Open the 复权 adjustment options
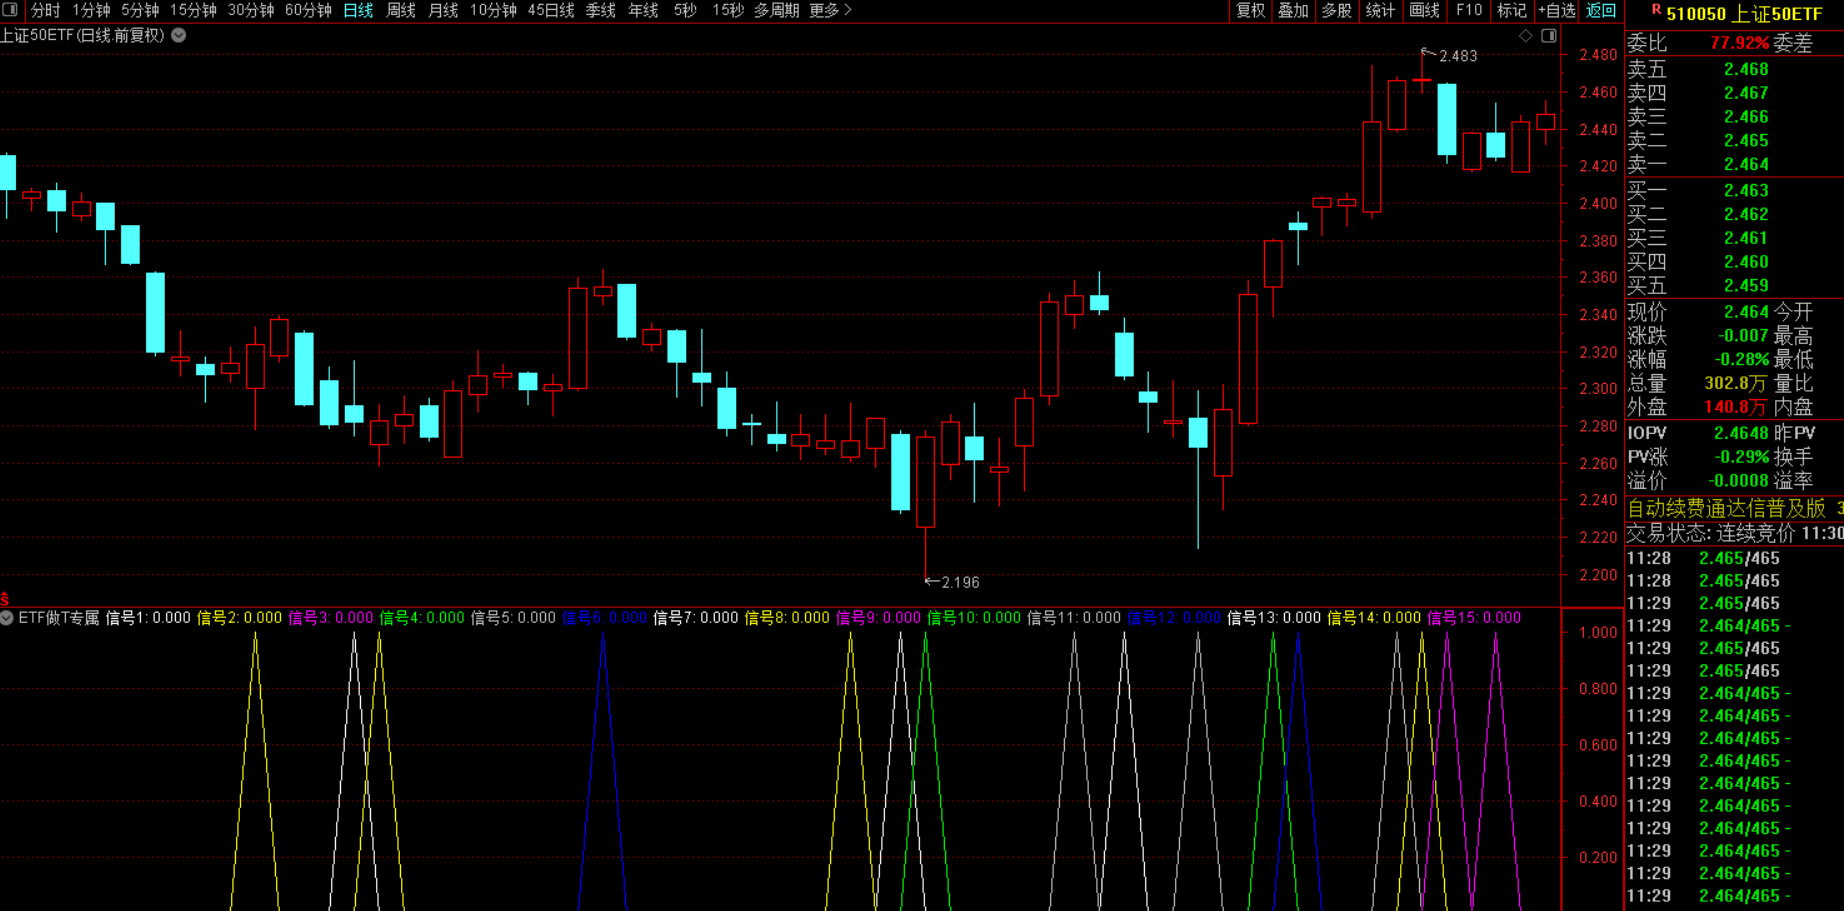1844x911 pixels. pyautogui.click(x=1250, y=10)
